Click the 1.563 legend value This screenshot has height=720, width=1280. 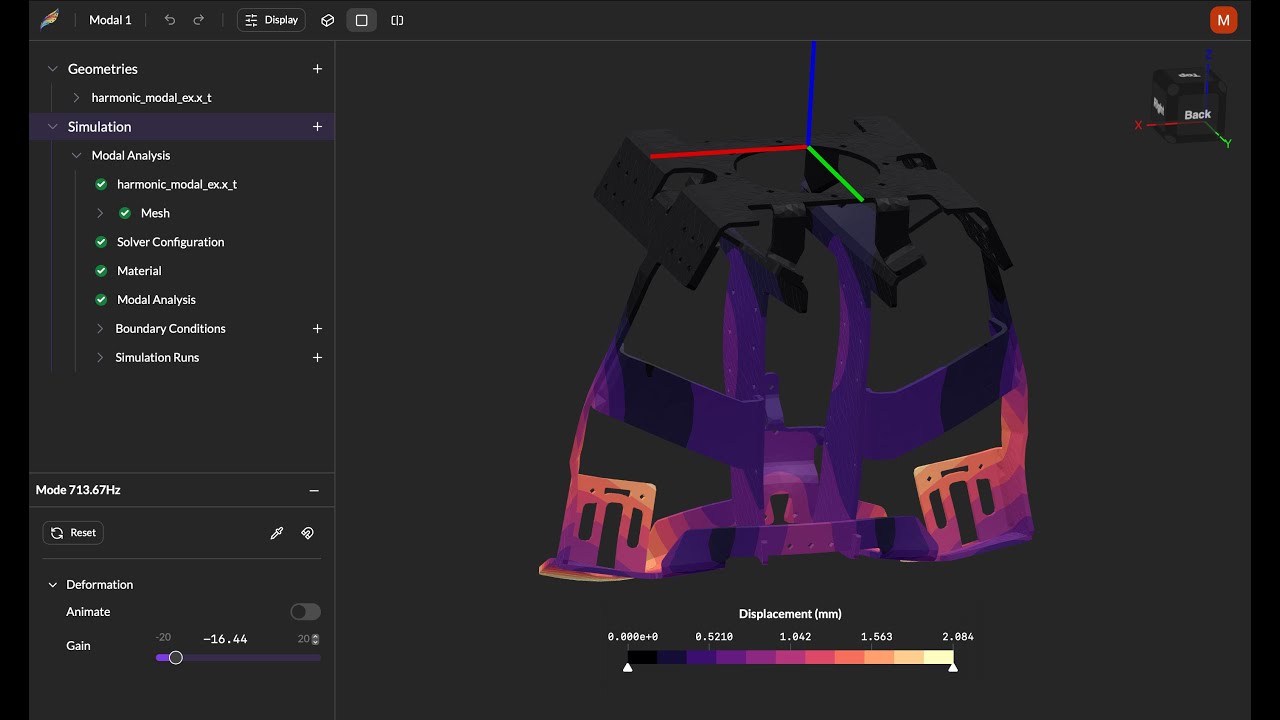(876, 637)
